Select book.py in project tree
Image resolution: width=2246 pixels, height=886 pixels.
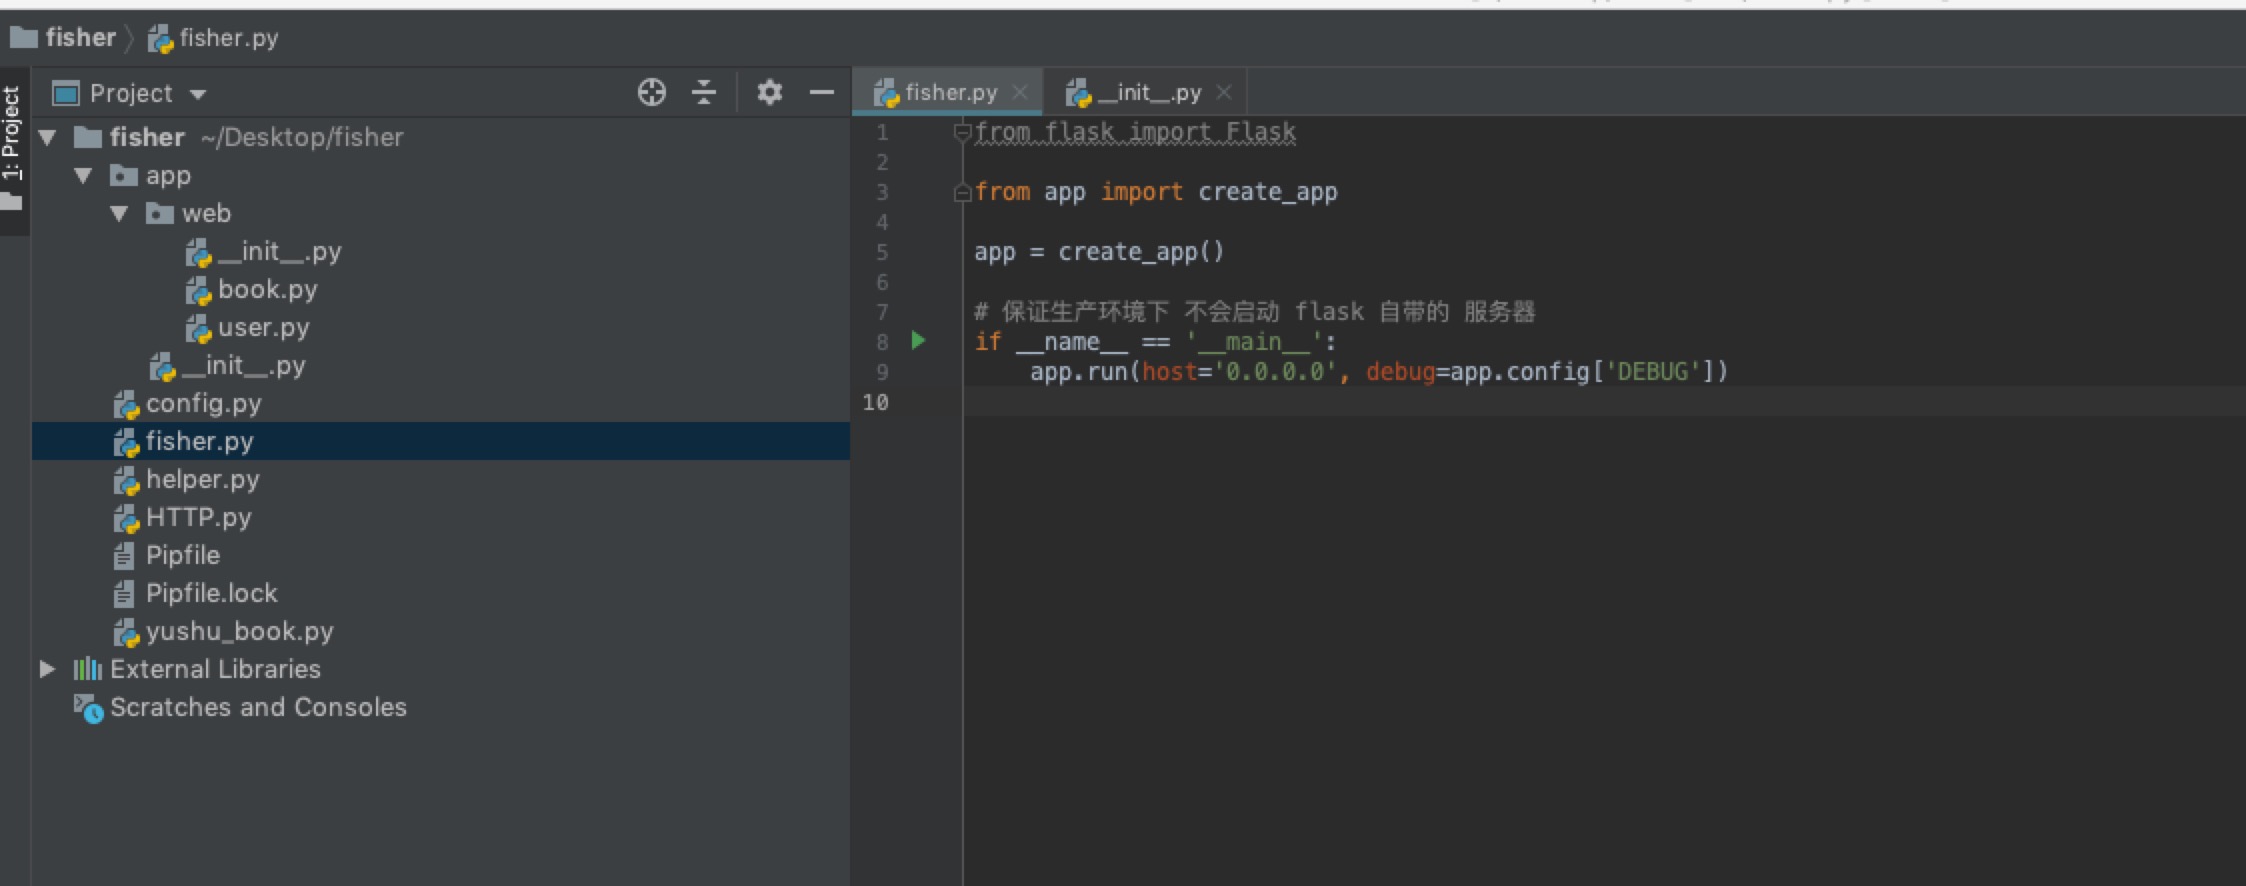click(x=252, y=290)
